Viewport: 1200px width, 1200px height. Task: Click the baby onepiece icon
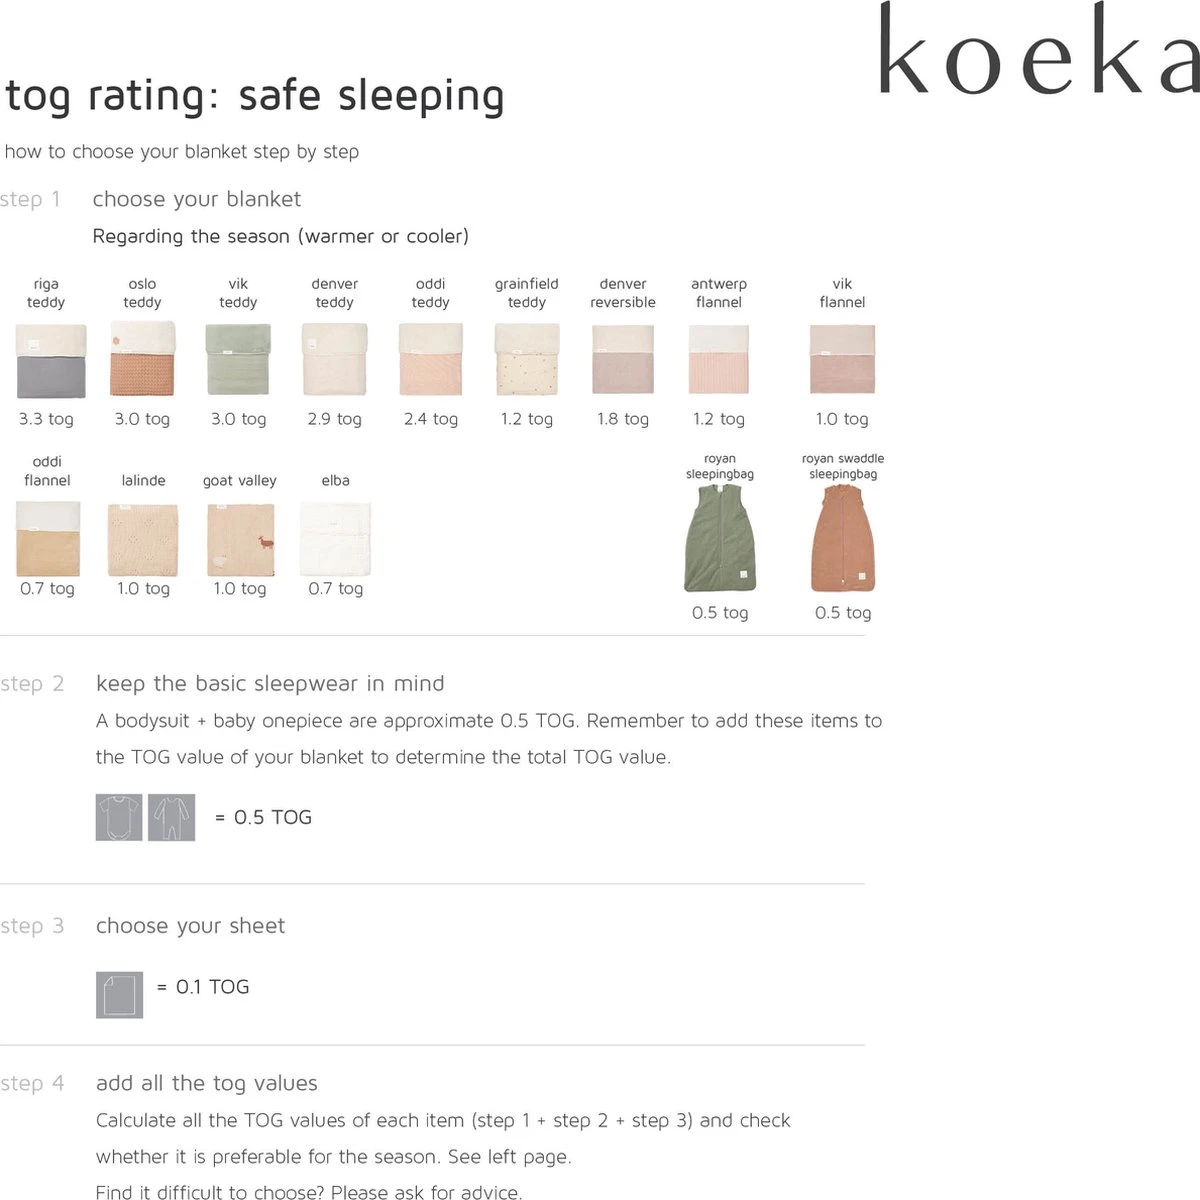pos(172,817)
